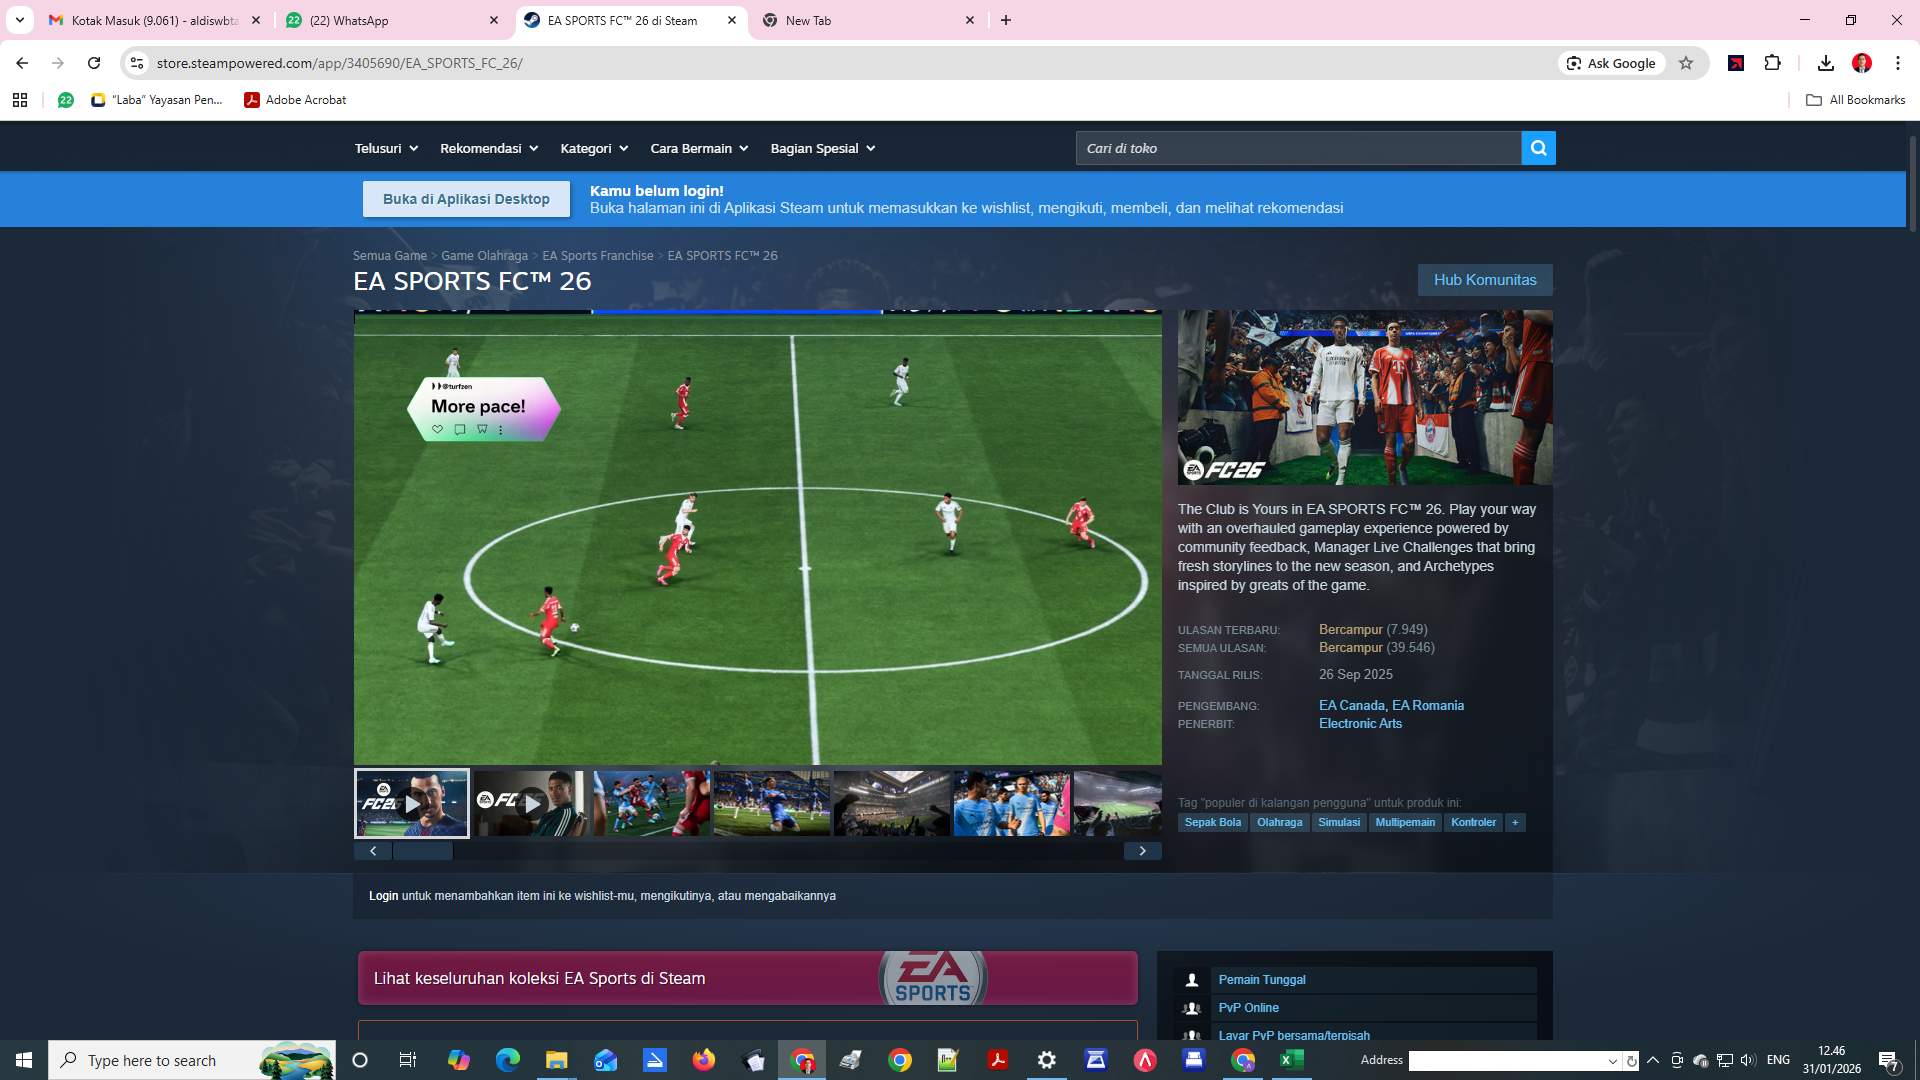
Task: Expand more tags with the plus icon
Action: pos(1515,822)
